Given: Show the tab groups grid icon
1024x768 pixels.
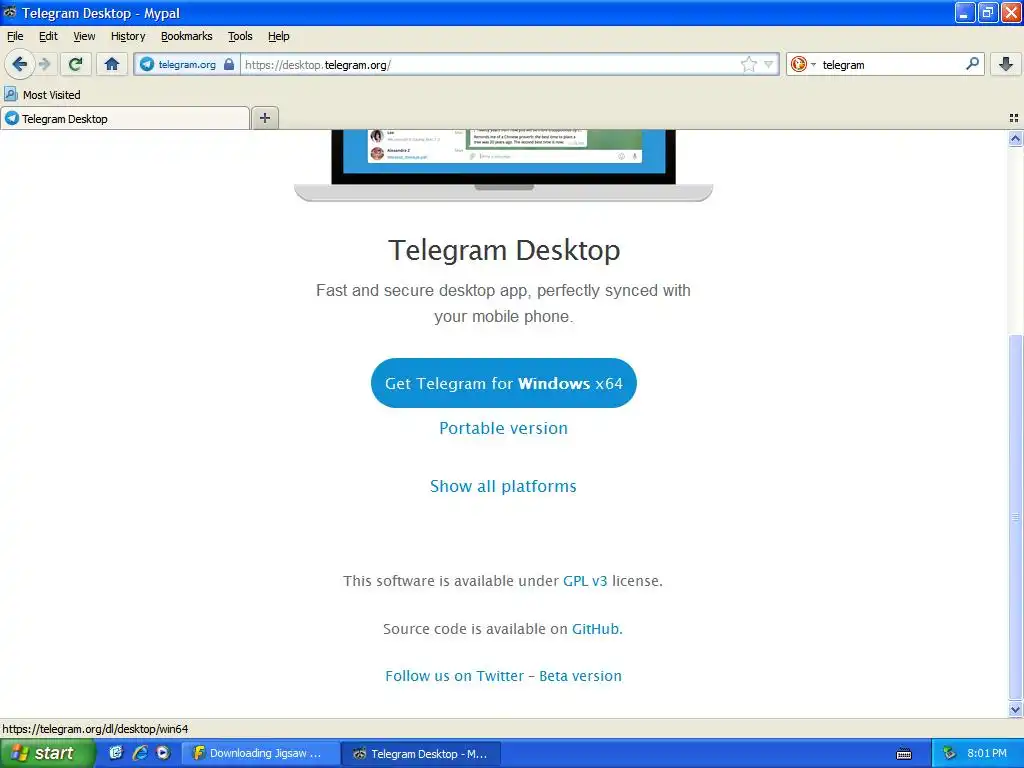Looking at the screenshot, I should 1014,118.
